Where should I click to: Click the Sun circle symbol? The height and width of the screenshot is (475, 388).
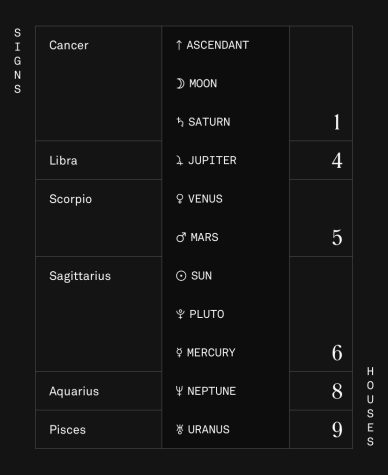(x=181, y=276)
